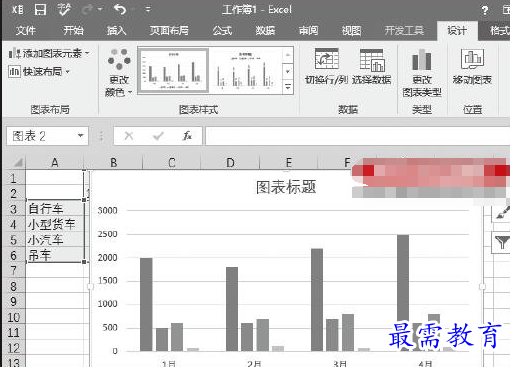Expand the full chart styles gallery
The height and width of the screenshot is (367, 510).
click(288, 87)
